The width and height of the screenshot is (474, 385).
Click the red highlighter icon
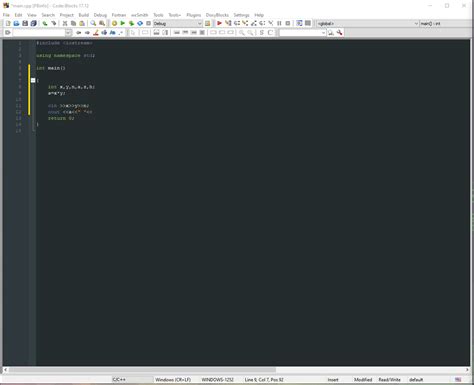(x=96, y=33)
